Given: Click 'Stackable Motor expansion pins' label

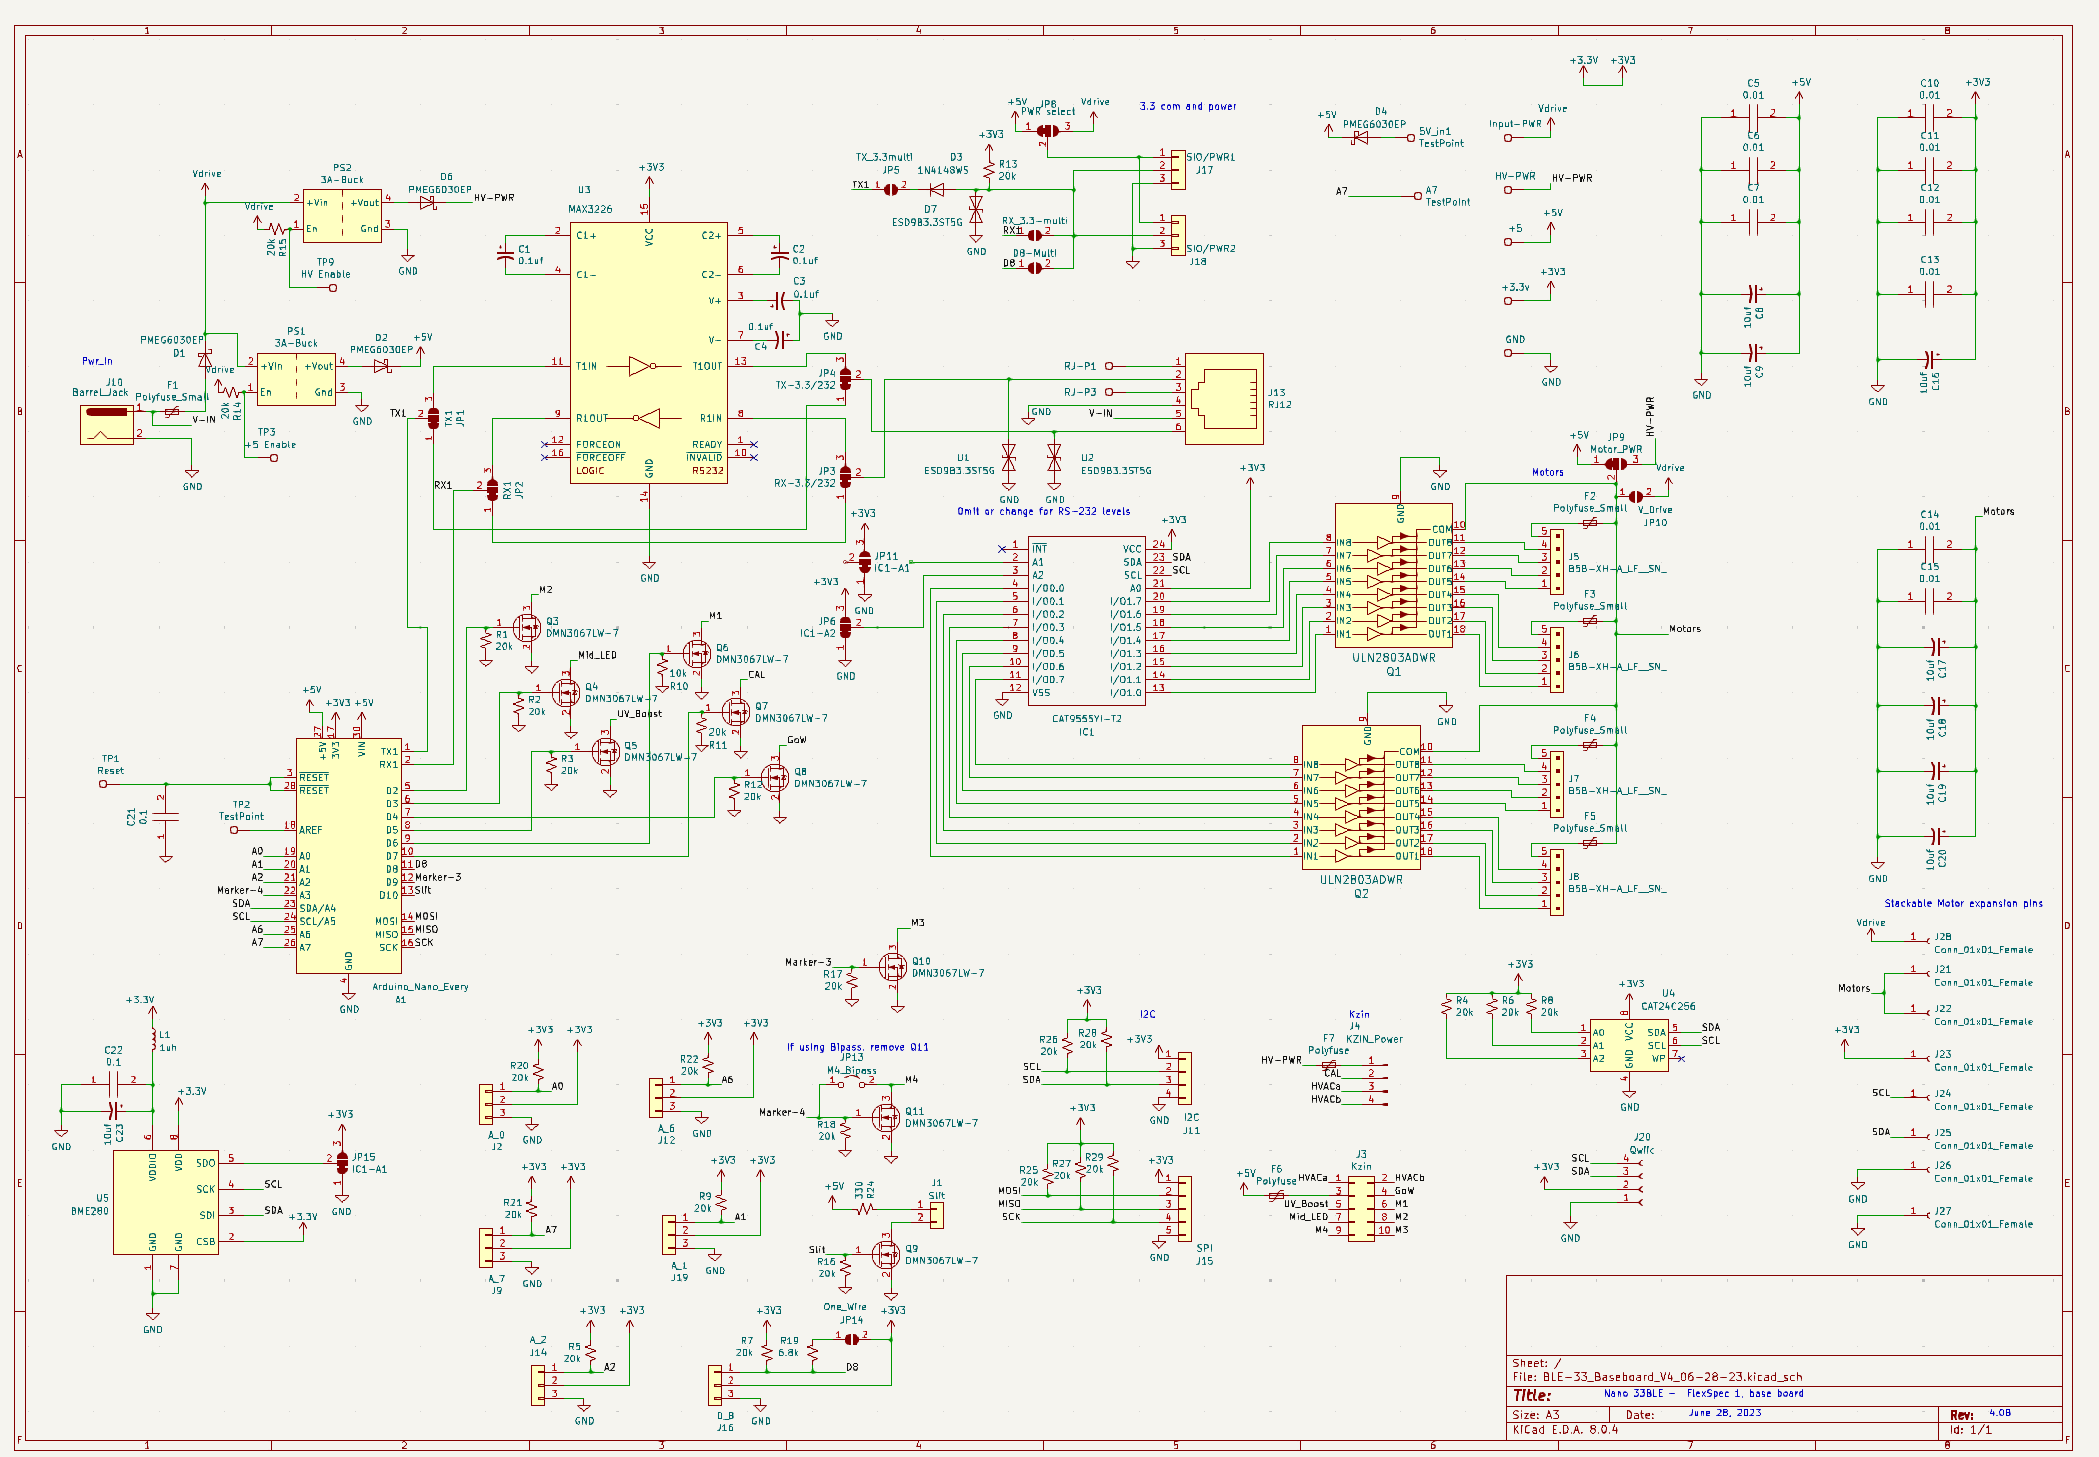Looking at the screenshot, I should point(1963,903).
